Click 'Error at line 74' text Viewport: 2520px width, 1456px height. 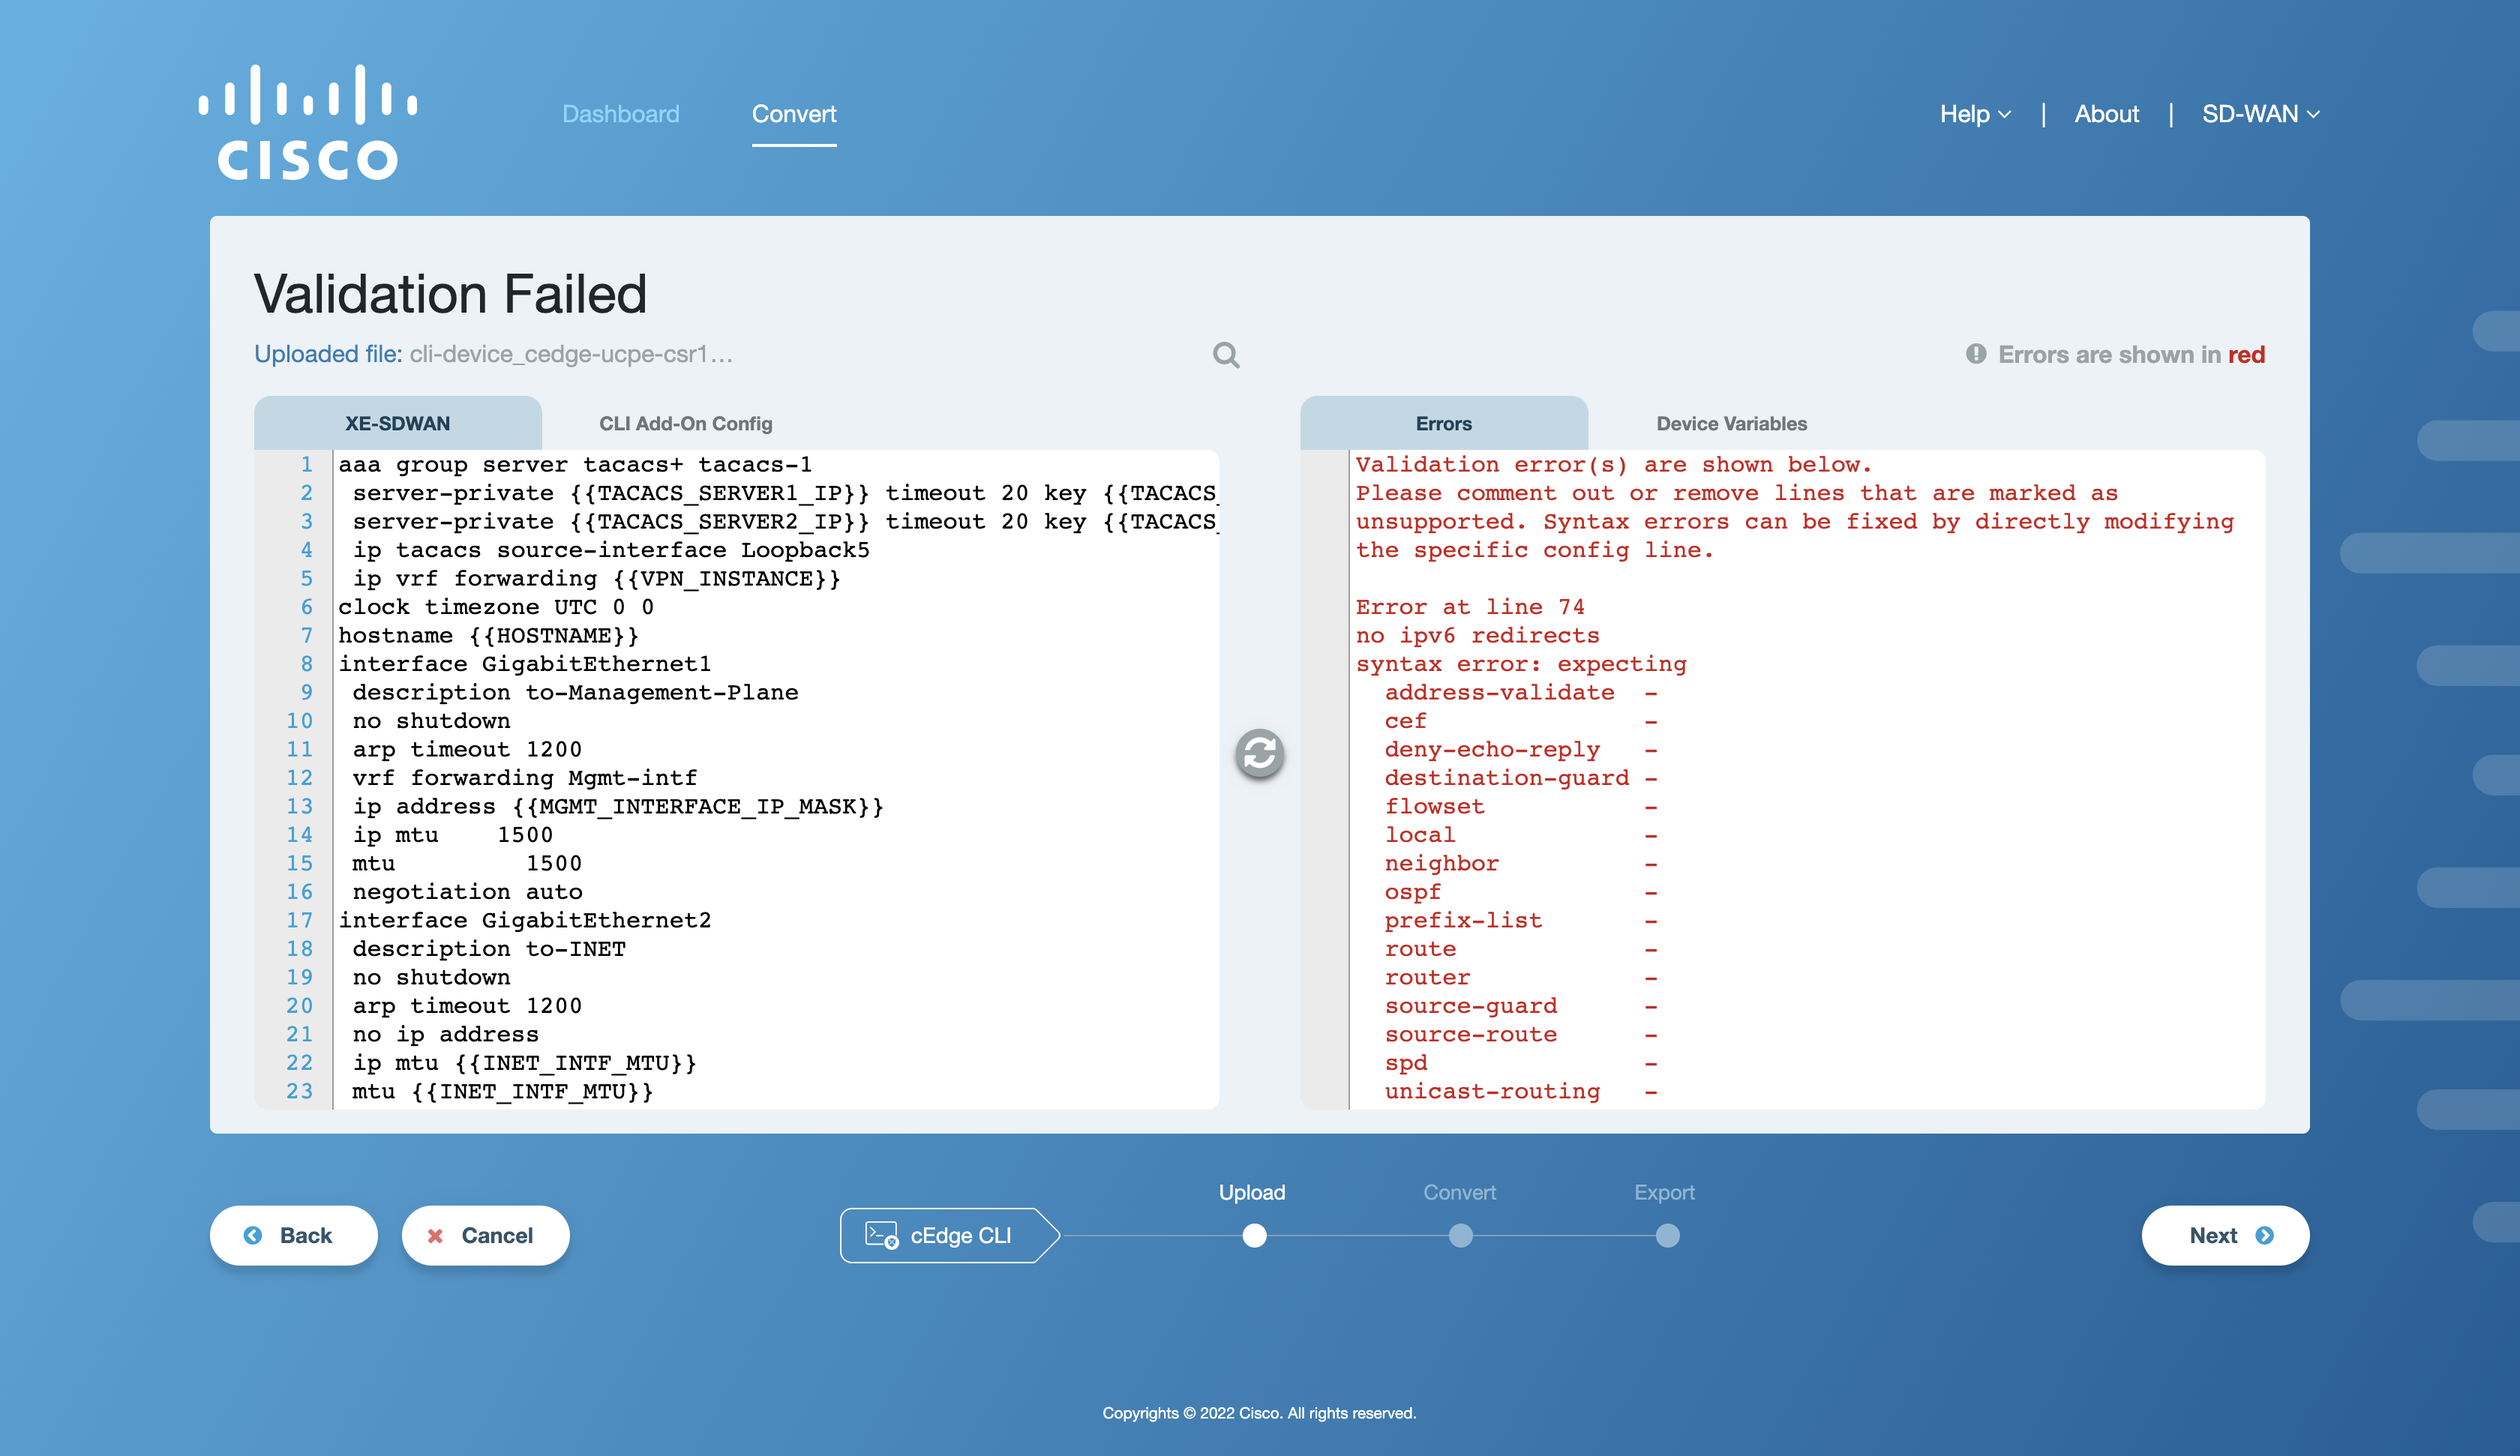tap(1470, 607)
